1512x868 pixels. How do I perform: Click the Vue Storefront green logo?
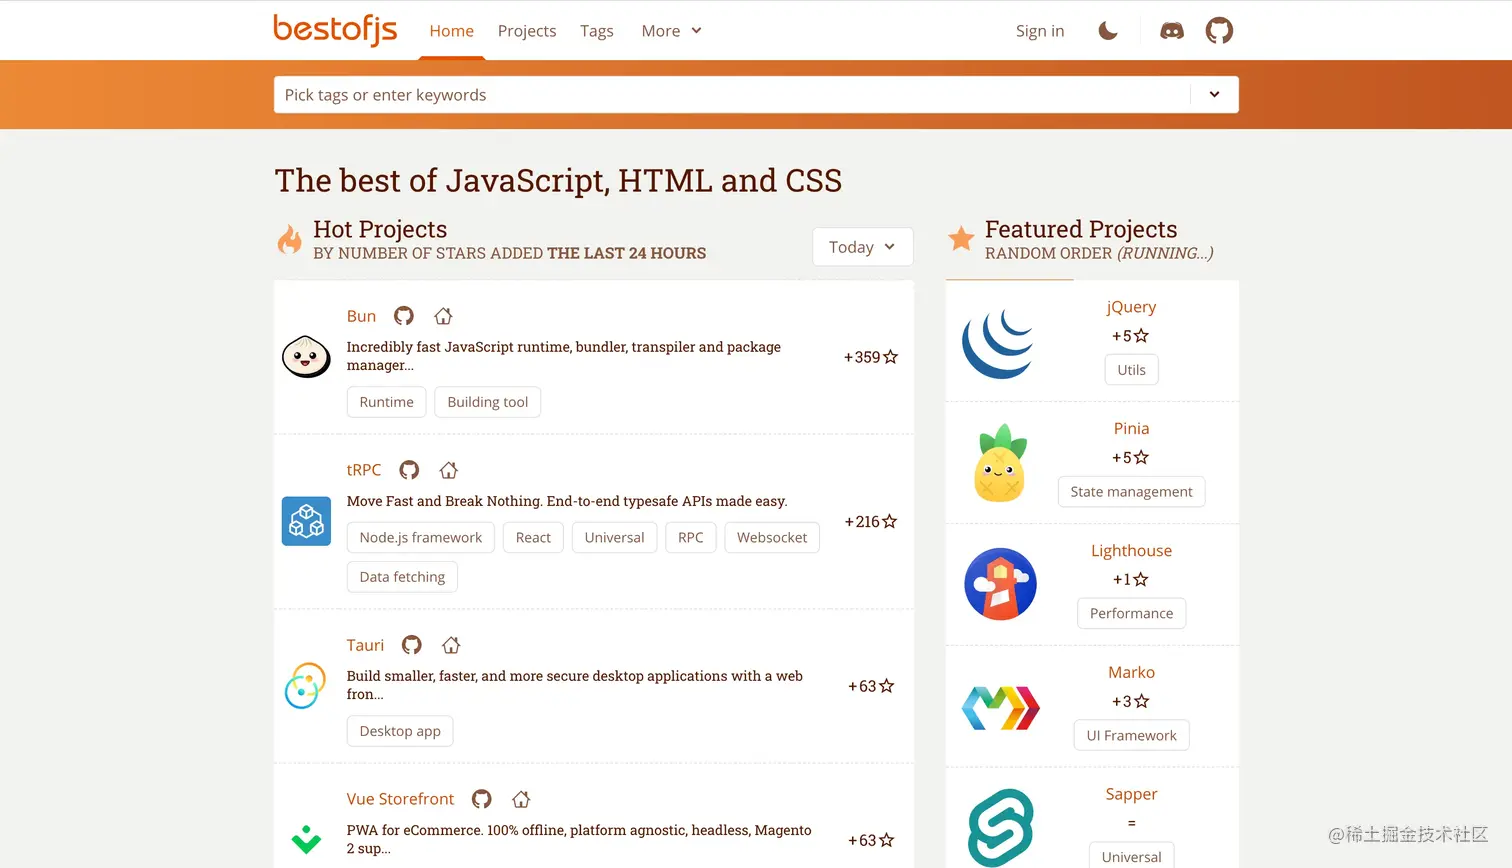306,839
